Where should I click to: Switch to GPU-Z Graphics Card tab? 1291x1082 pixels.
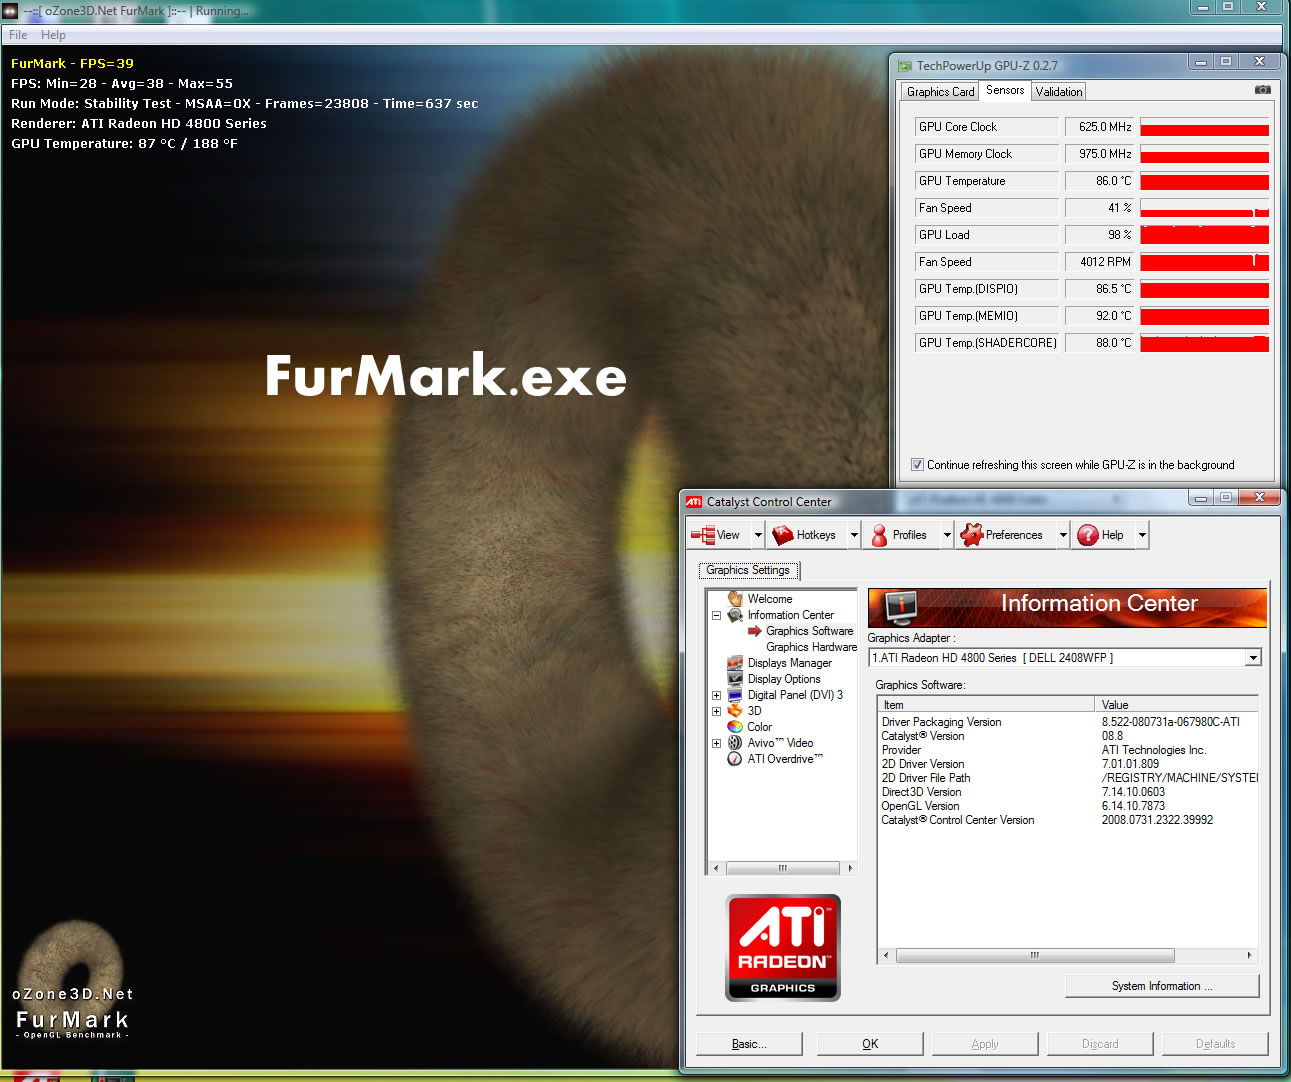tap(940, 92)
